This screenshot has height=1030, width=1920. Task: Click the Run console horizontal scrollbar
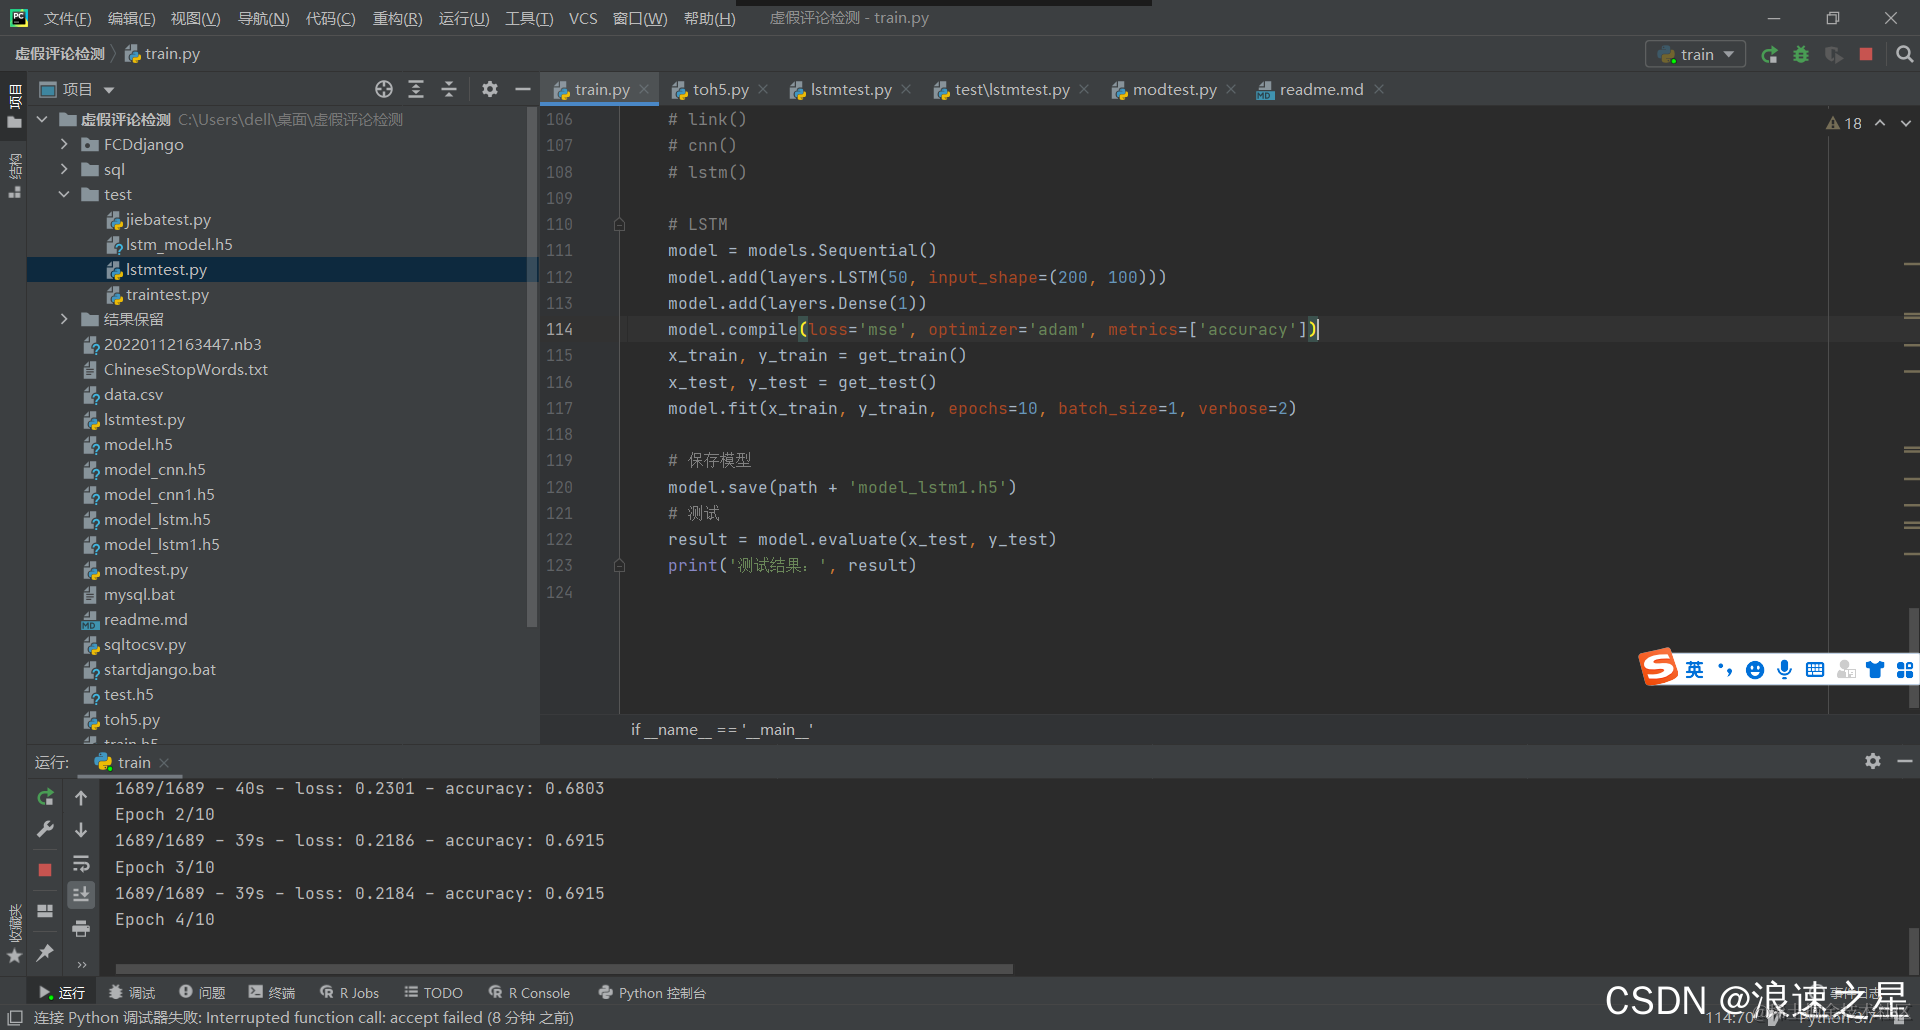click(564, 968)
